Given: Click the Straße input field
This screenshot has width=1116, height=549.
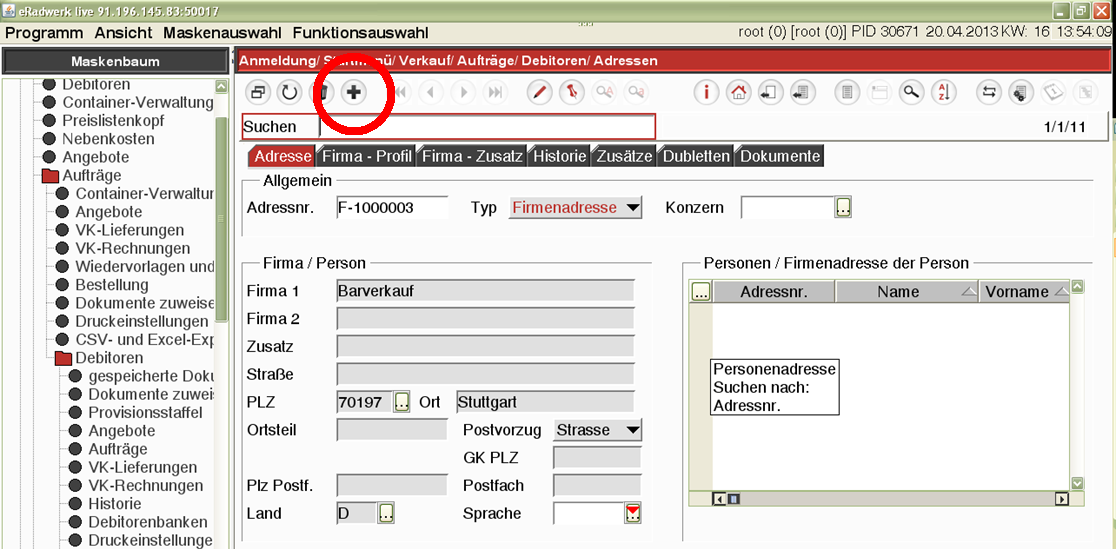Looking at the screenshot, I should [x=485, y=374].
